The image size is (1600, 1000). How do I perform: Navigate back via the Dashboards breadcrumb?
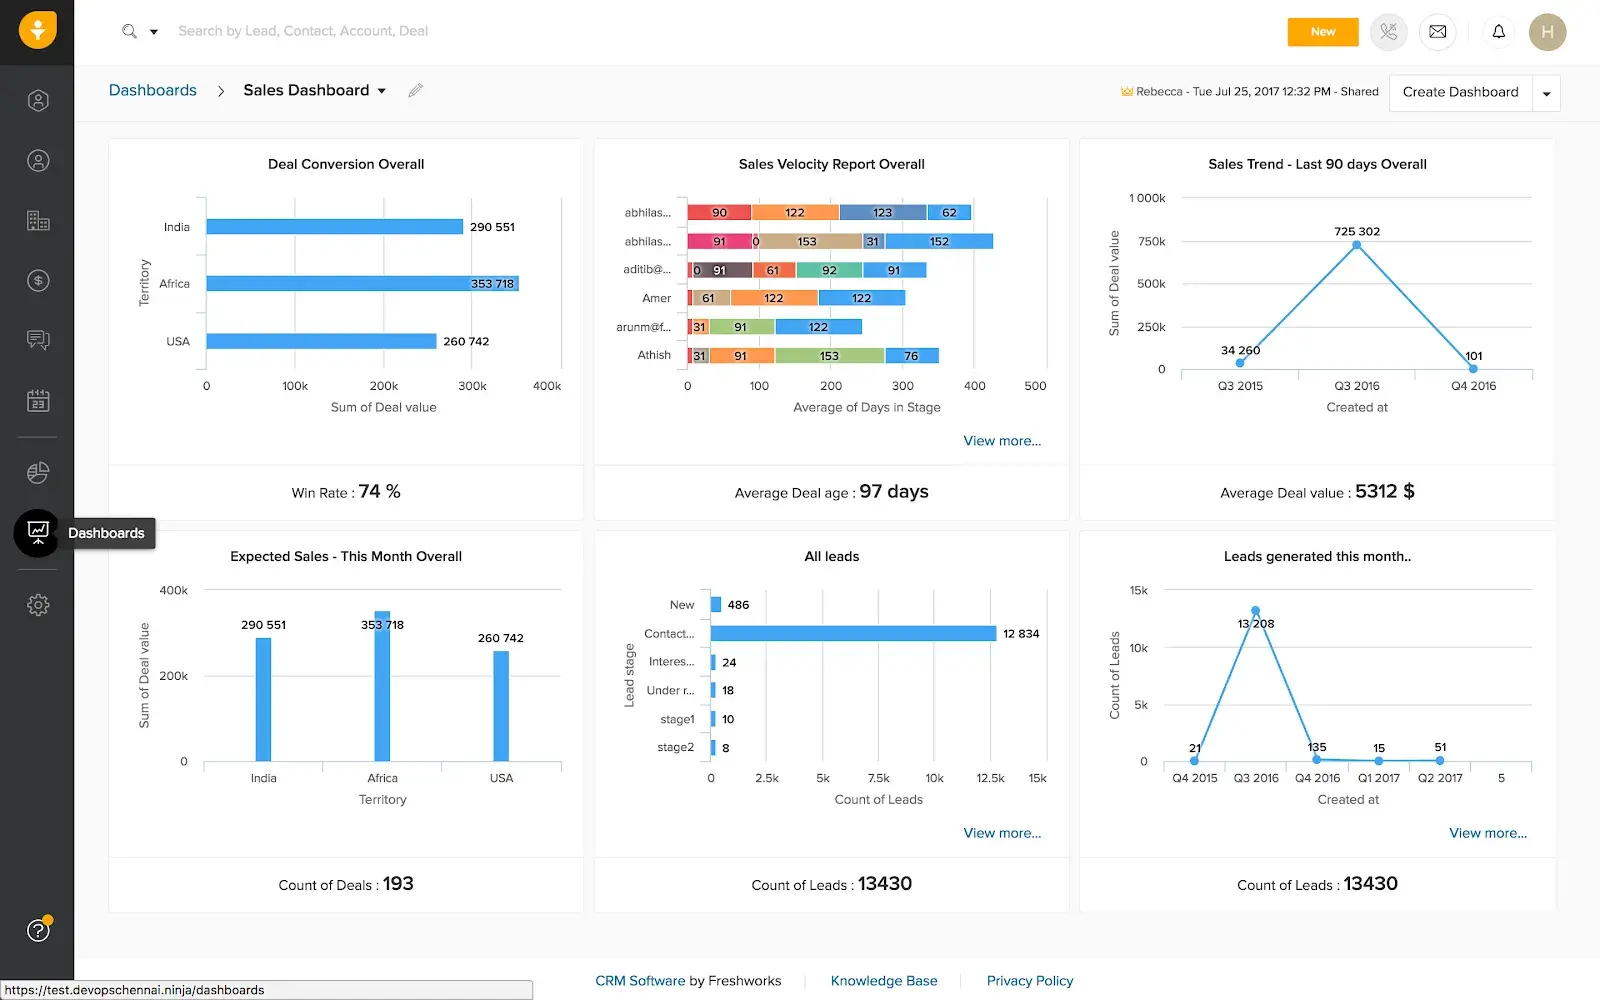tap(152, 90)
